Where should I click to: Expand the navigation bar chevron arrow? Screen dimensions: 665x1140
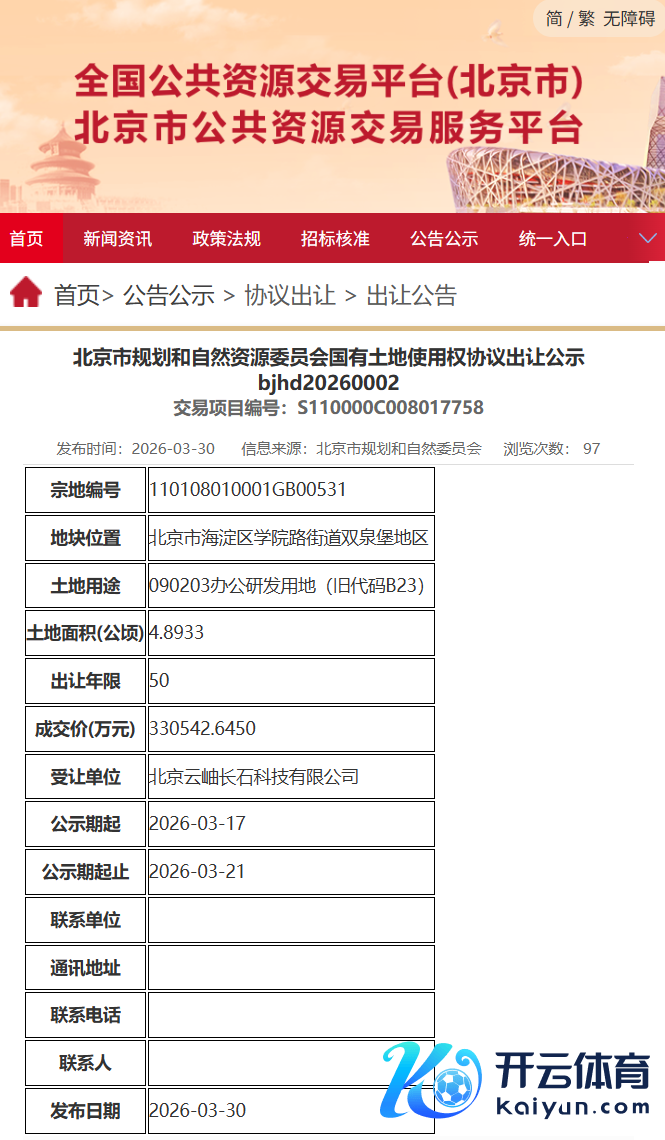click(x=648, y=238)
